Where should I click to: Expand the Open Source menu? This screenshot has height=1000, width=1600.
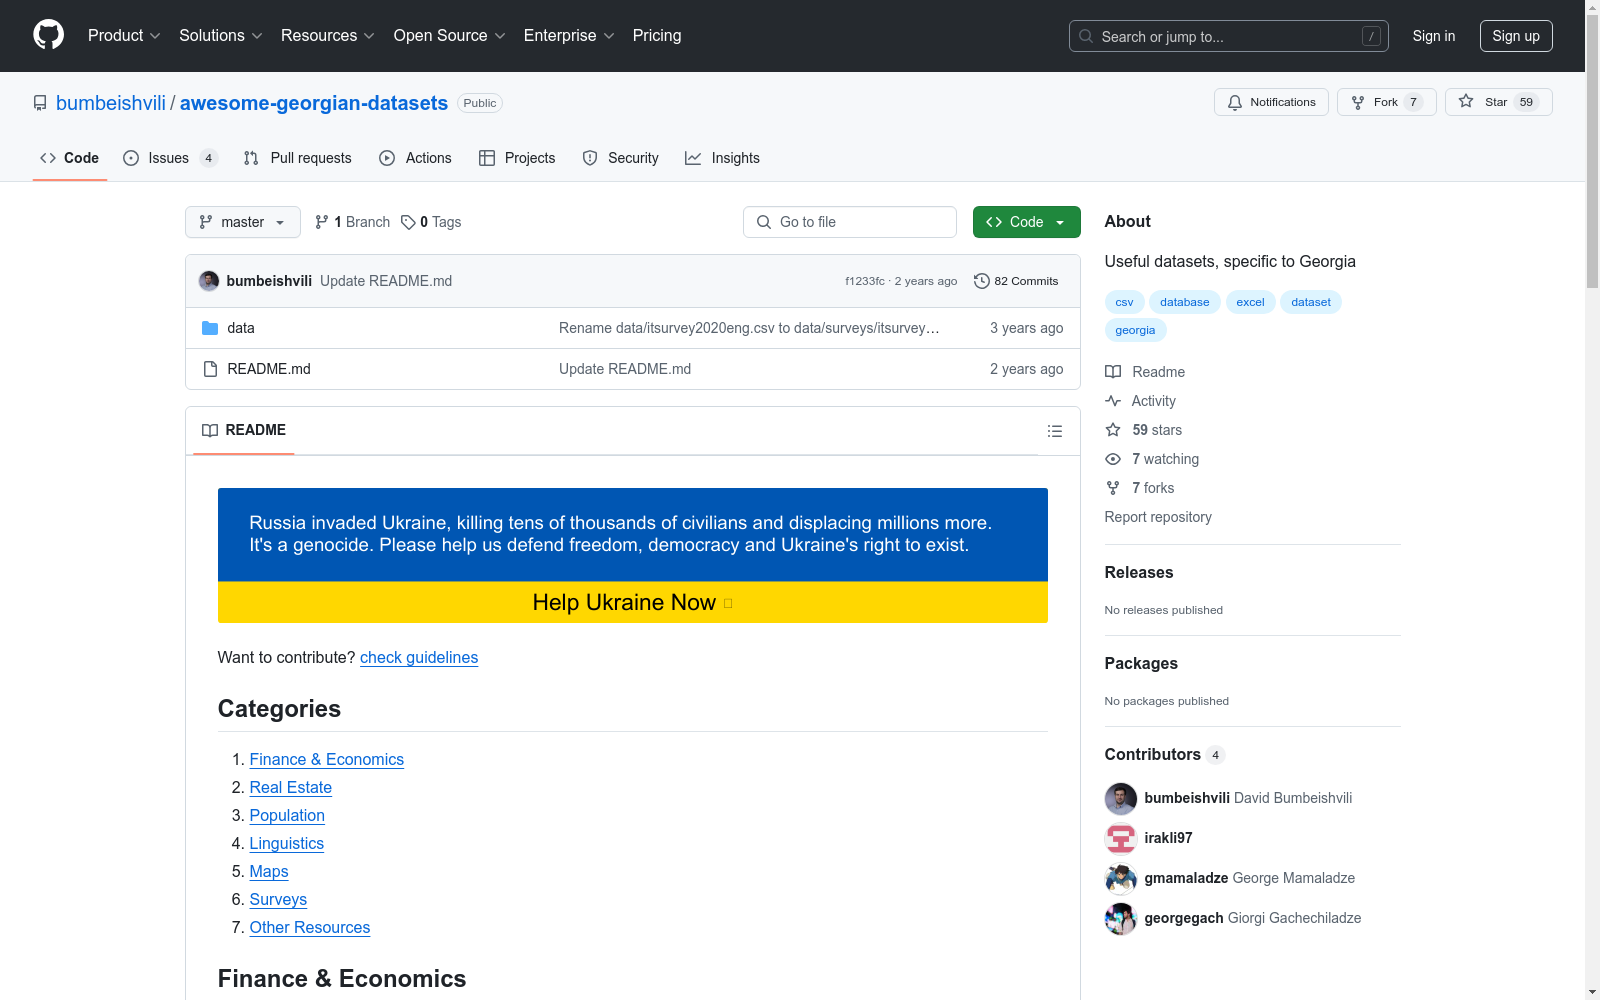pos(450,36)
